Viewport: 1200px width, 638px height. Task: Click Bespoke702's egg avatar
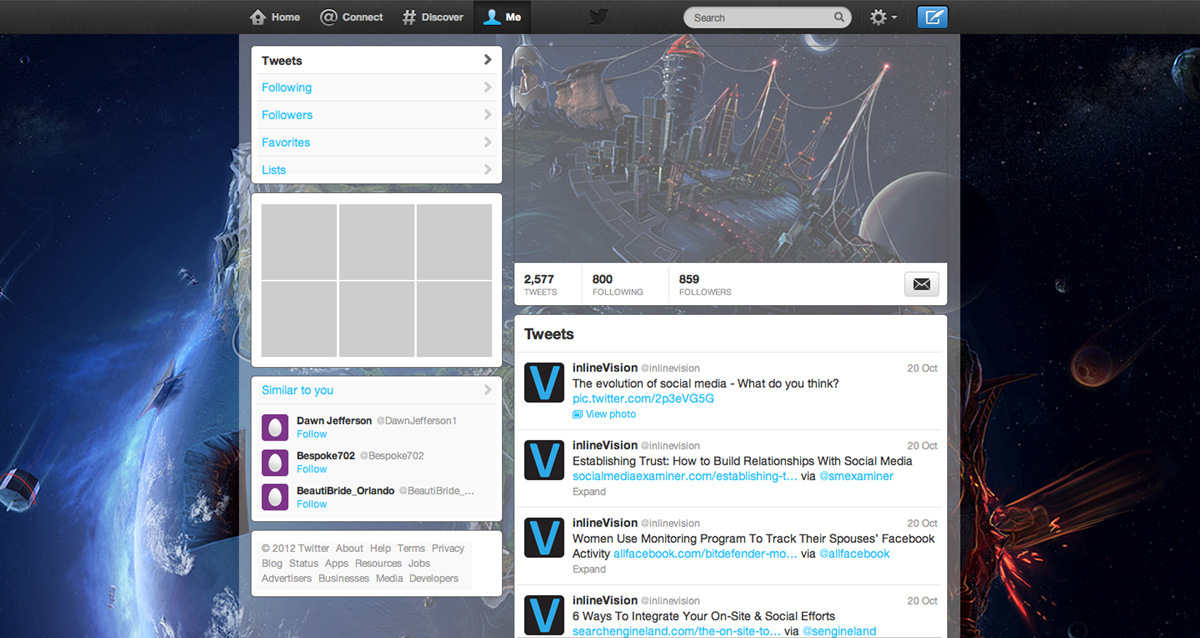click(x=275, y=462)
